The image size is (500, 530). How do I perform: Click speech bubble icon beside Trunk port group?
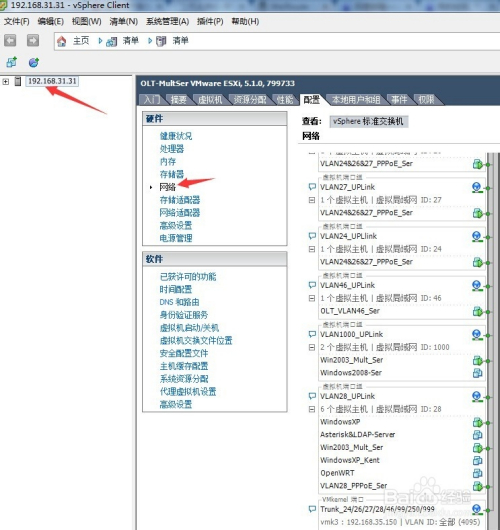[312, 509]
